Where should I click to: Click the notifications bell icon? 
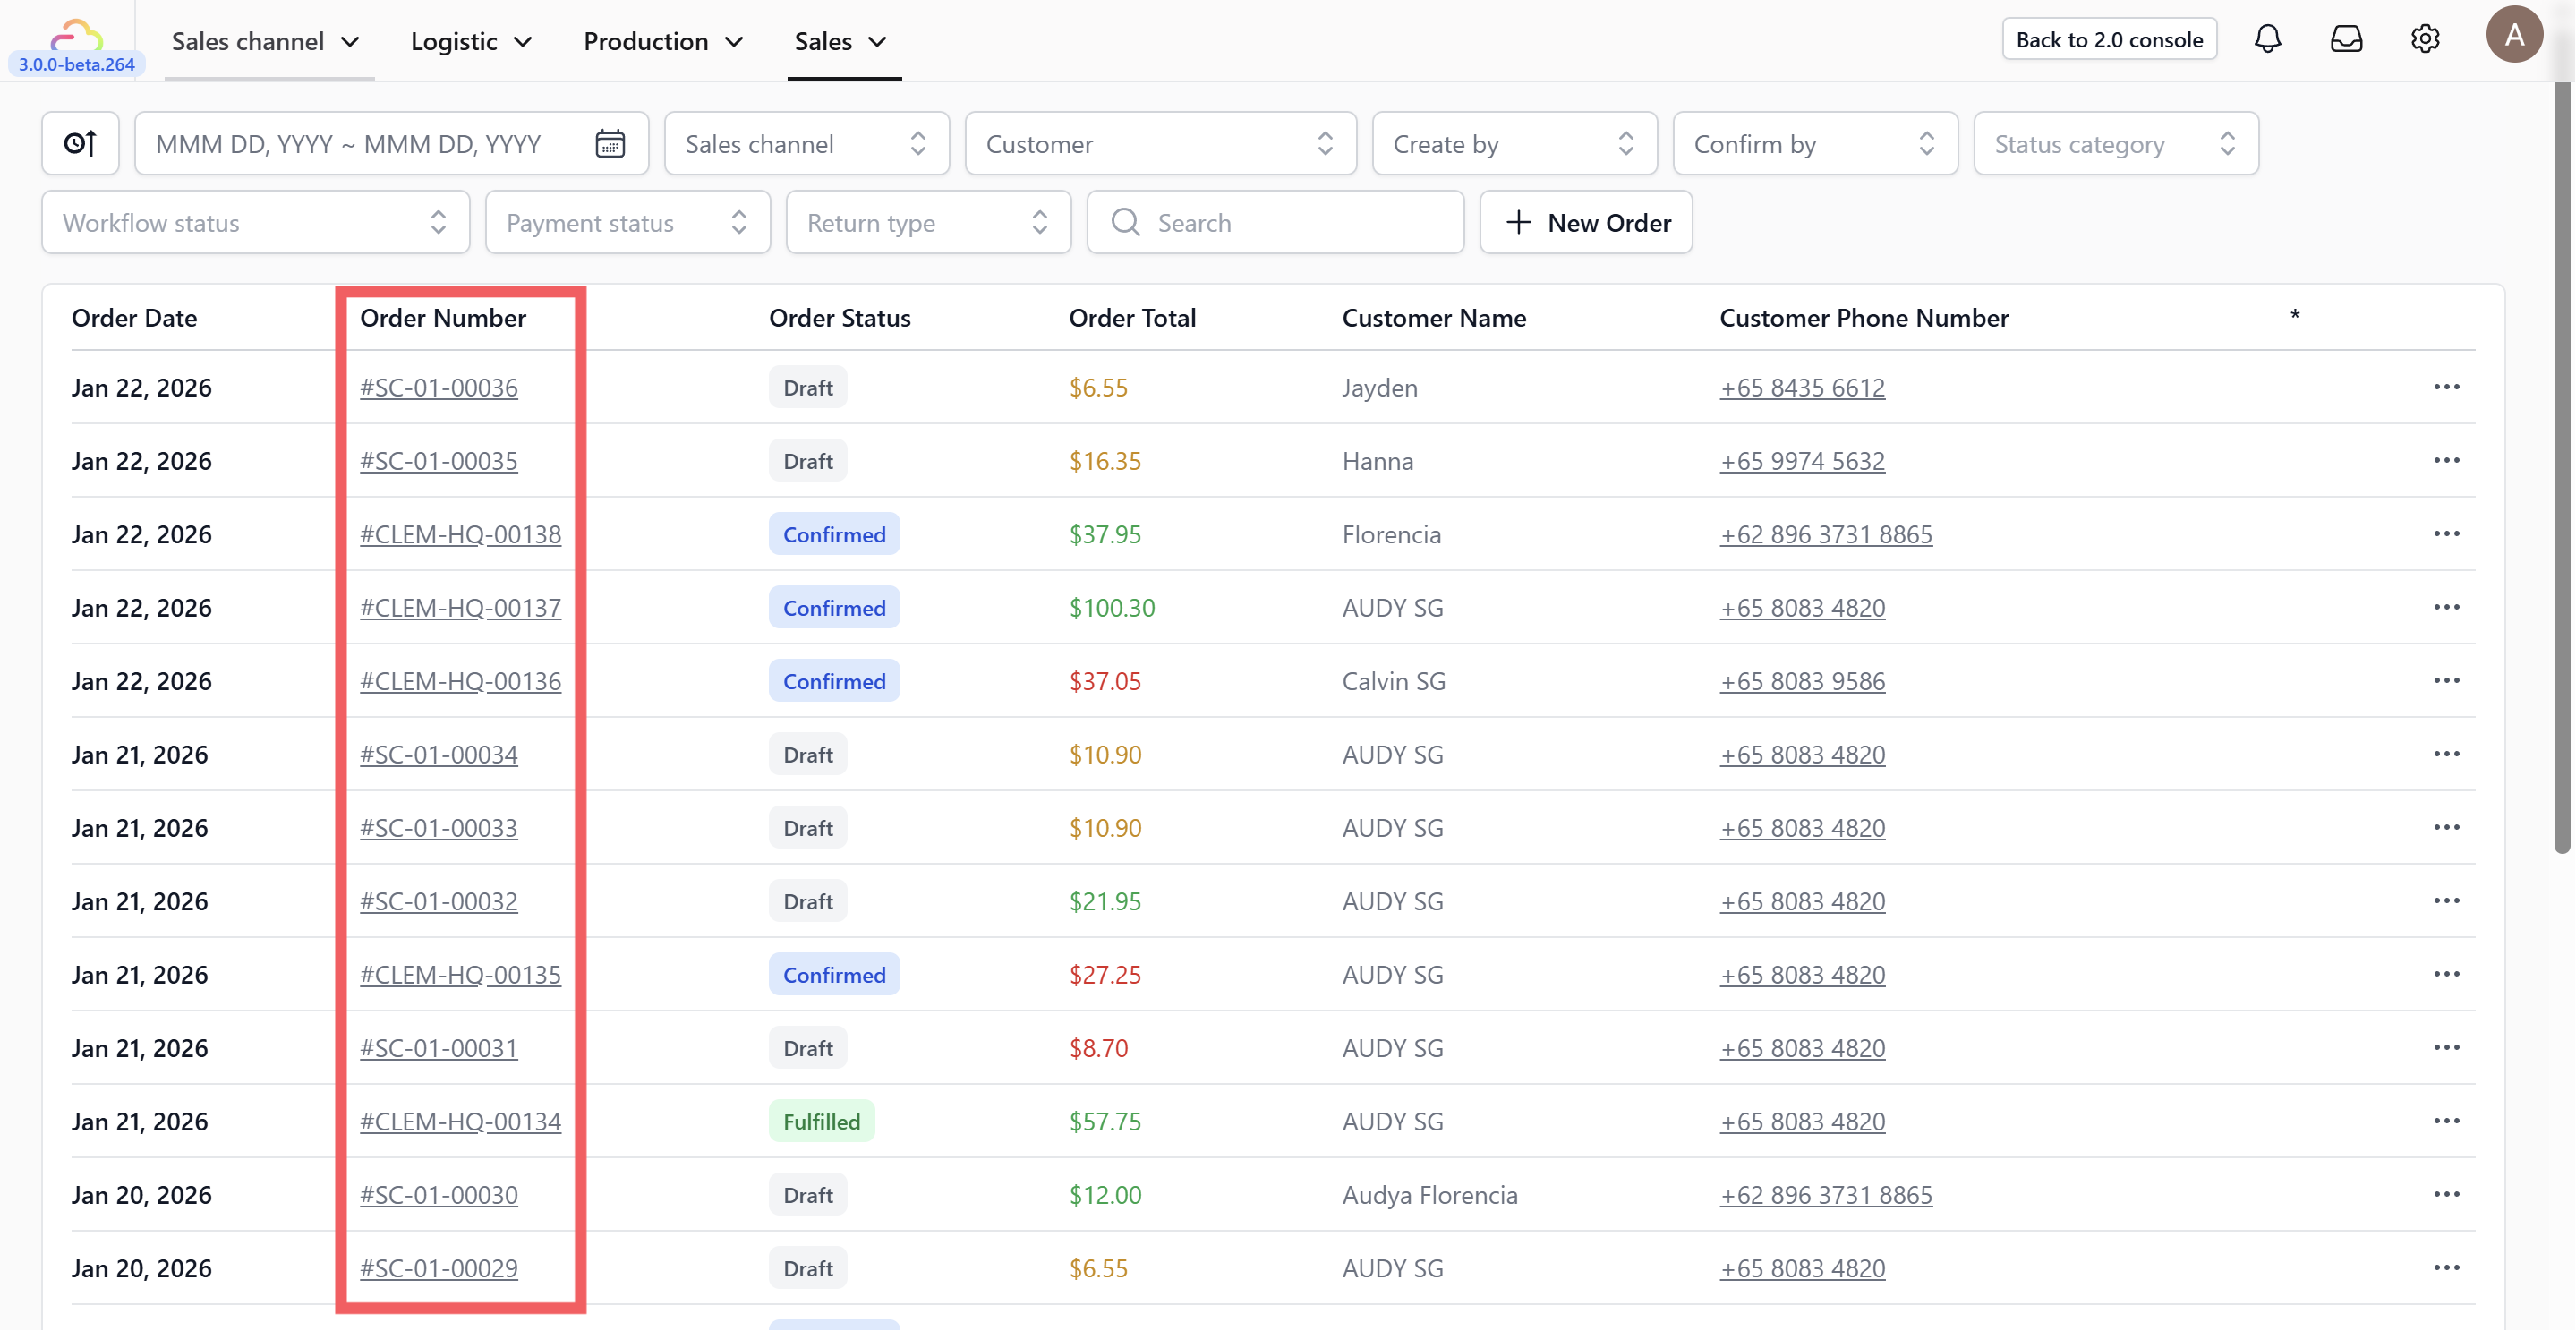pyautogui.click(x=2267, y=39)
